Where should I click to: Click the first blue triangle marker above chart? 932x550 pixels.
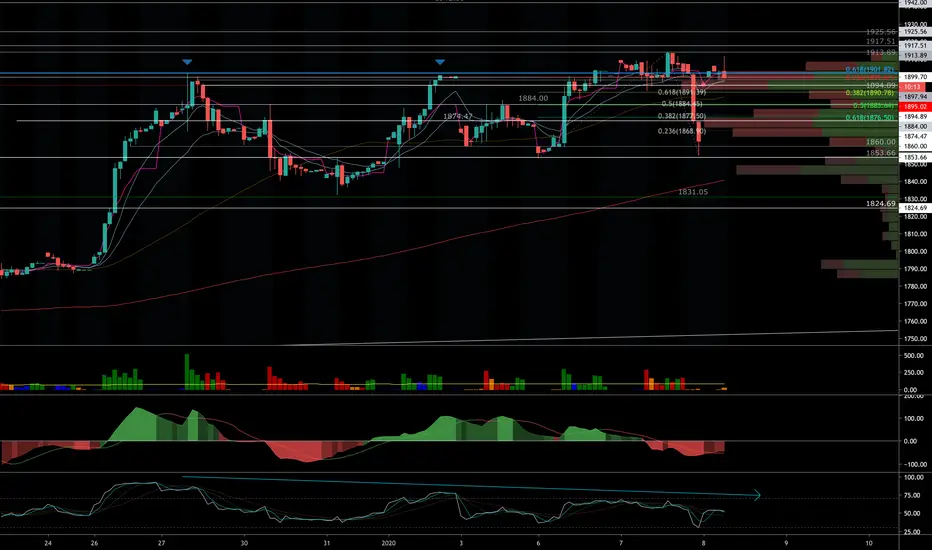coord(187,62)
